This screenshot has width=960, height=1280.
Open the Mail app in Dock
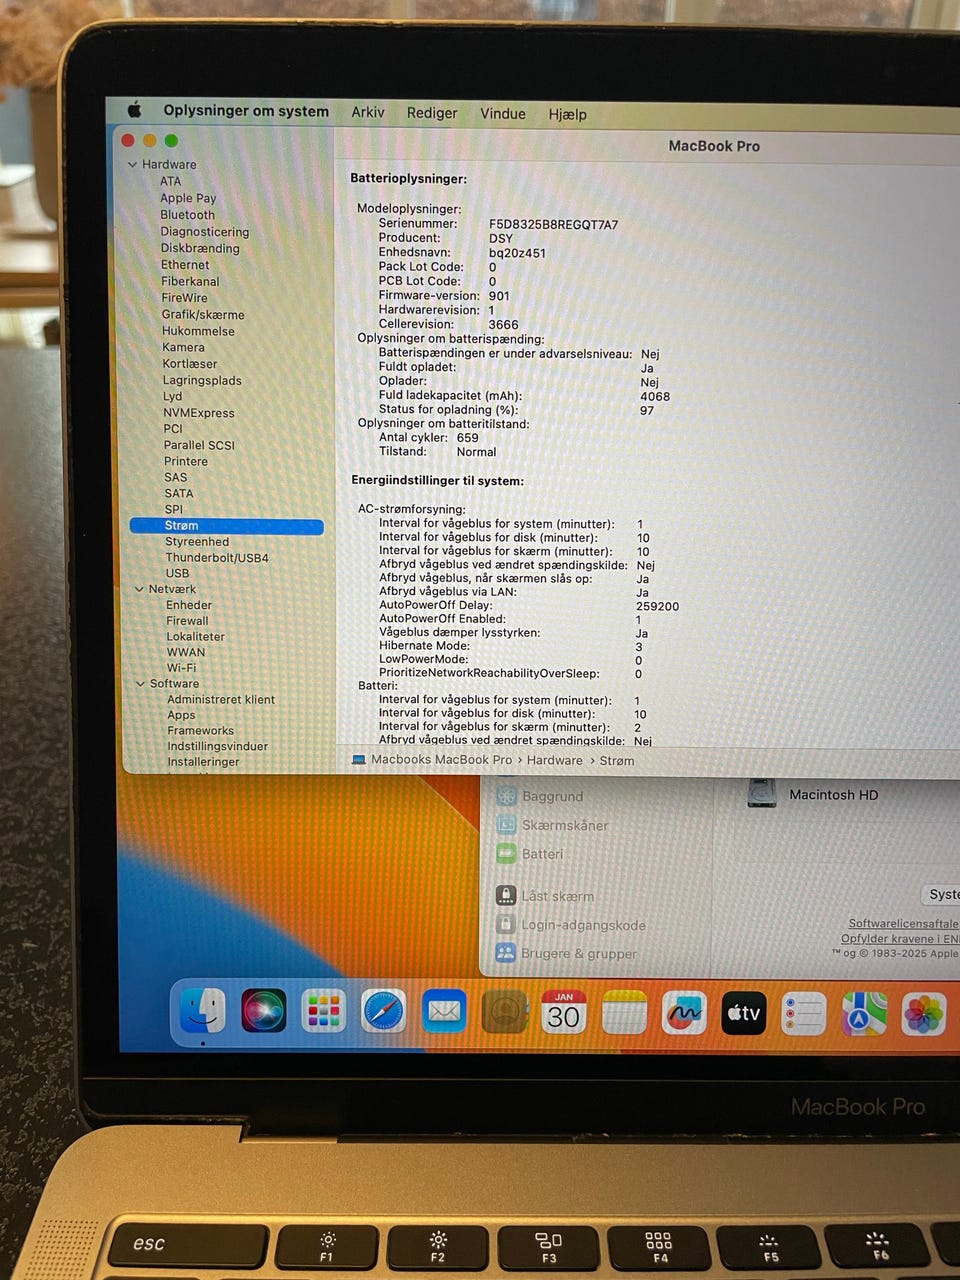coord(444,1012)
